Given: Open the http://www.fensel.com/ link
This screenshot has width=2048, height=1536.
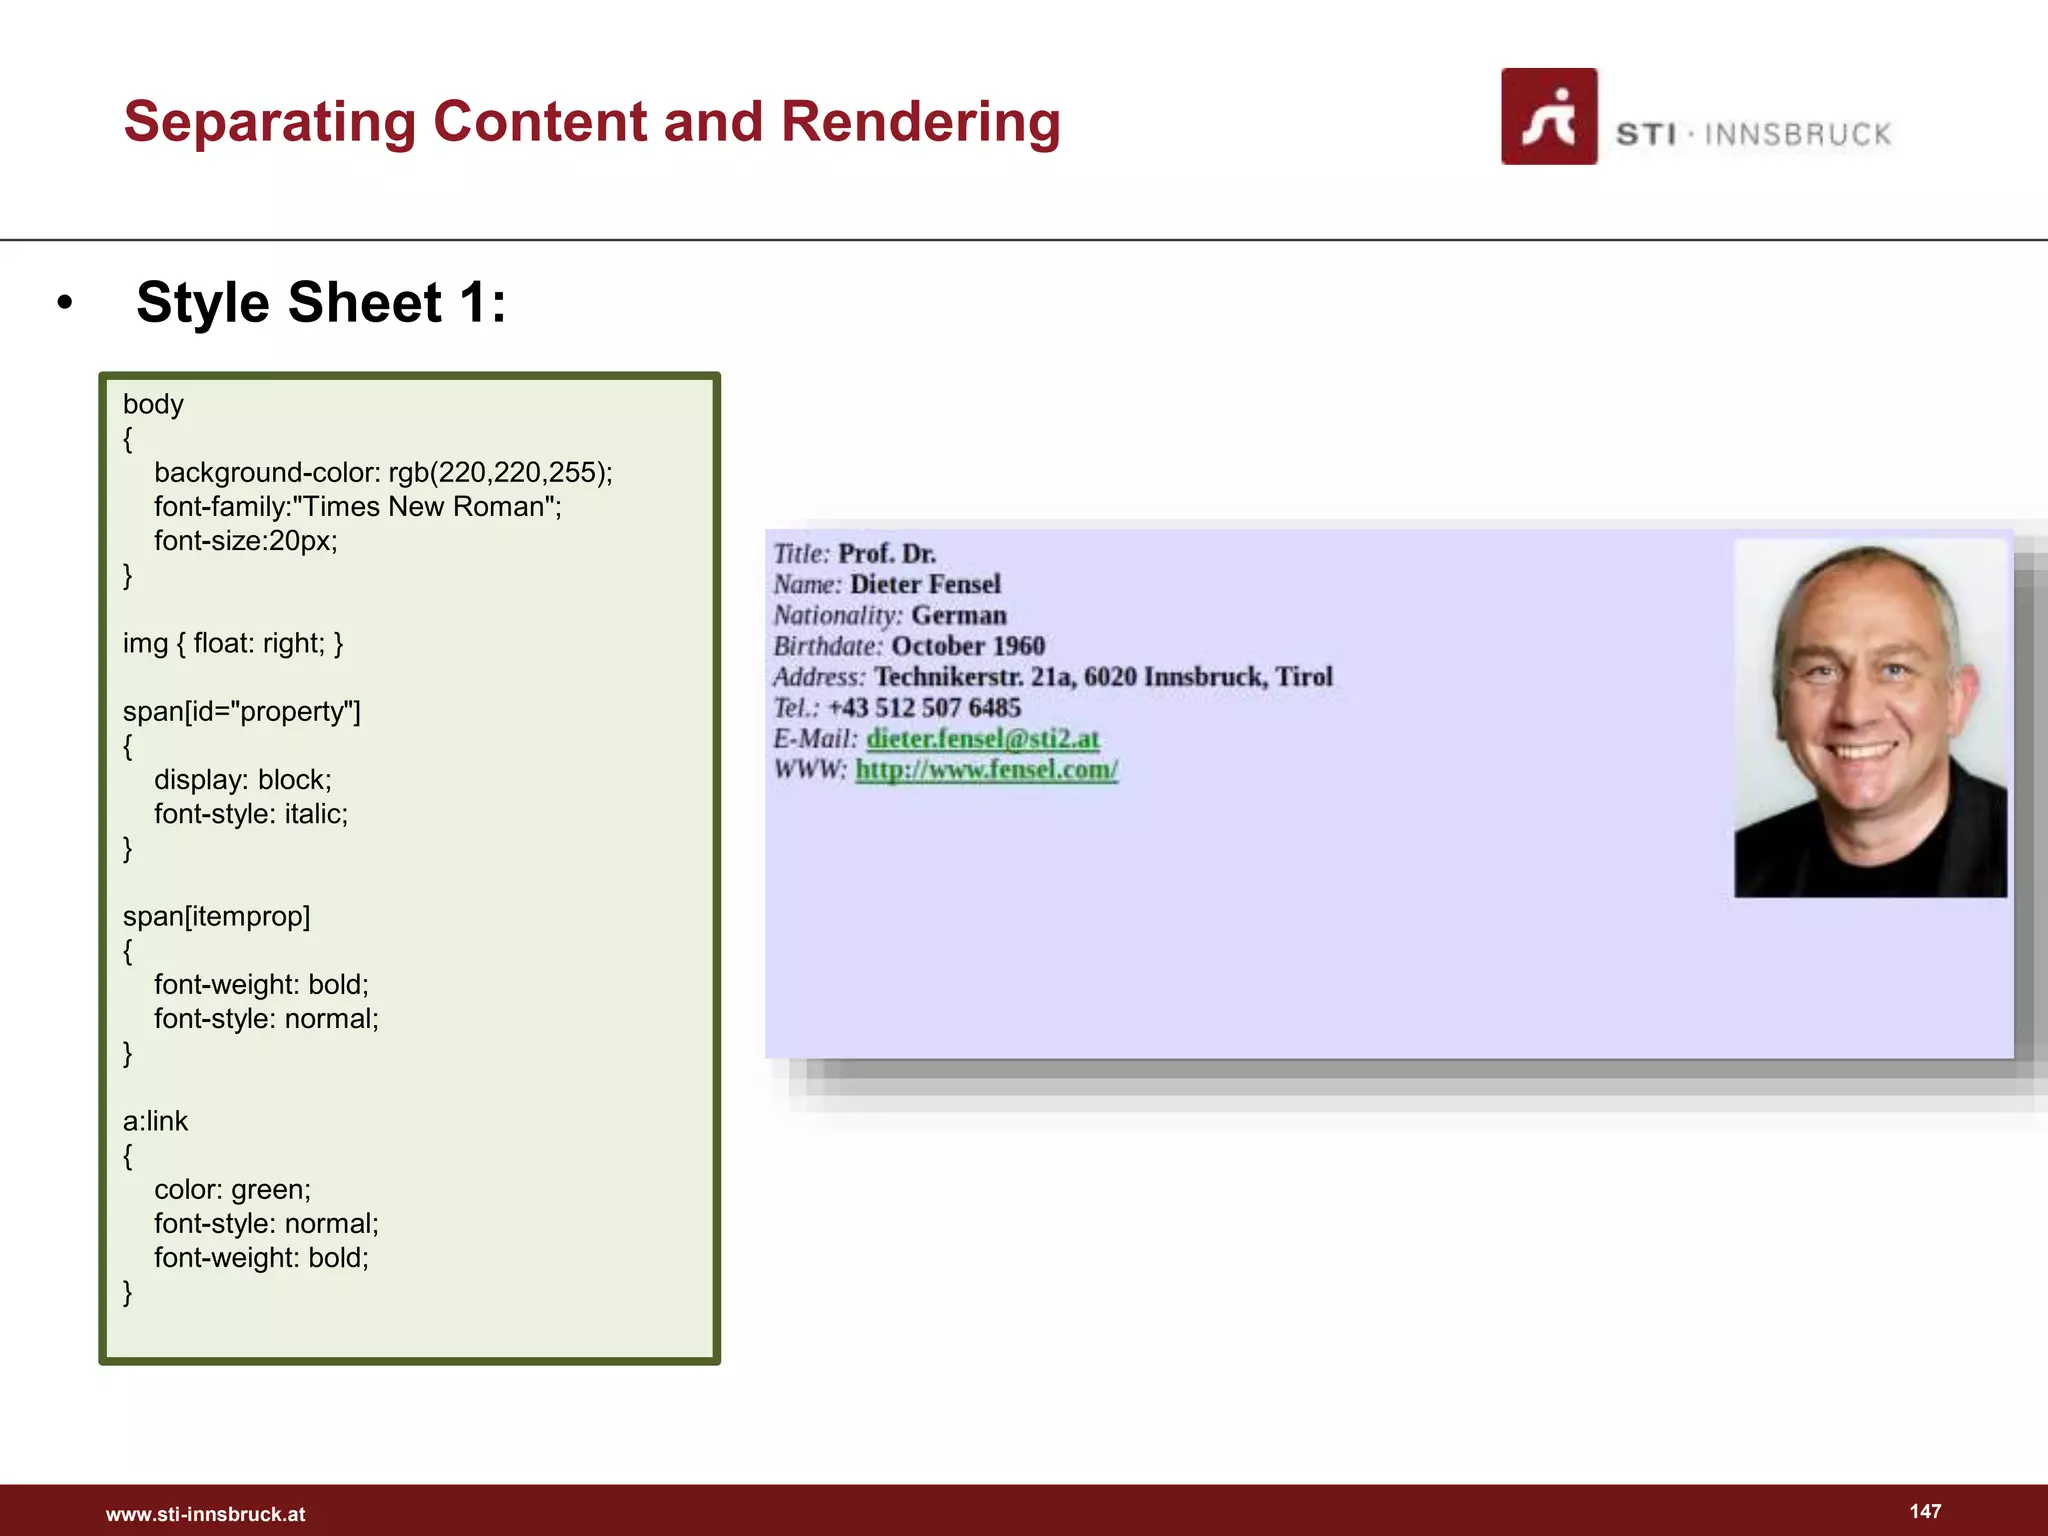Looking at the screenshot, I should 987,770.
